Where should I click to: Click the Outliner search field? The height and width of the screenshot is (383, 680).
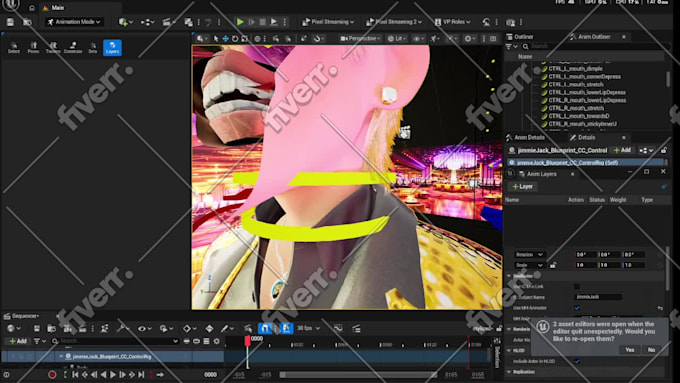point(596,46)
